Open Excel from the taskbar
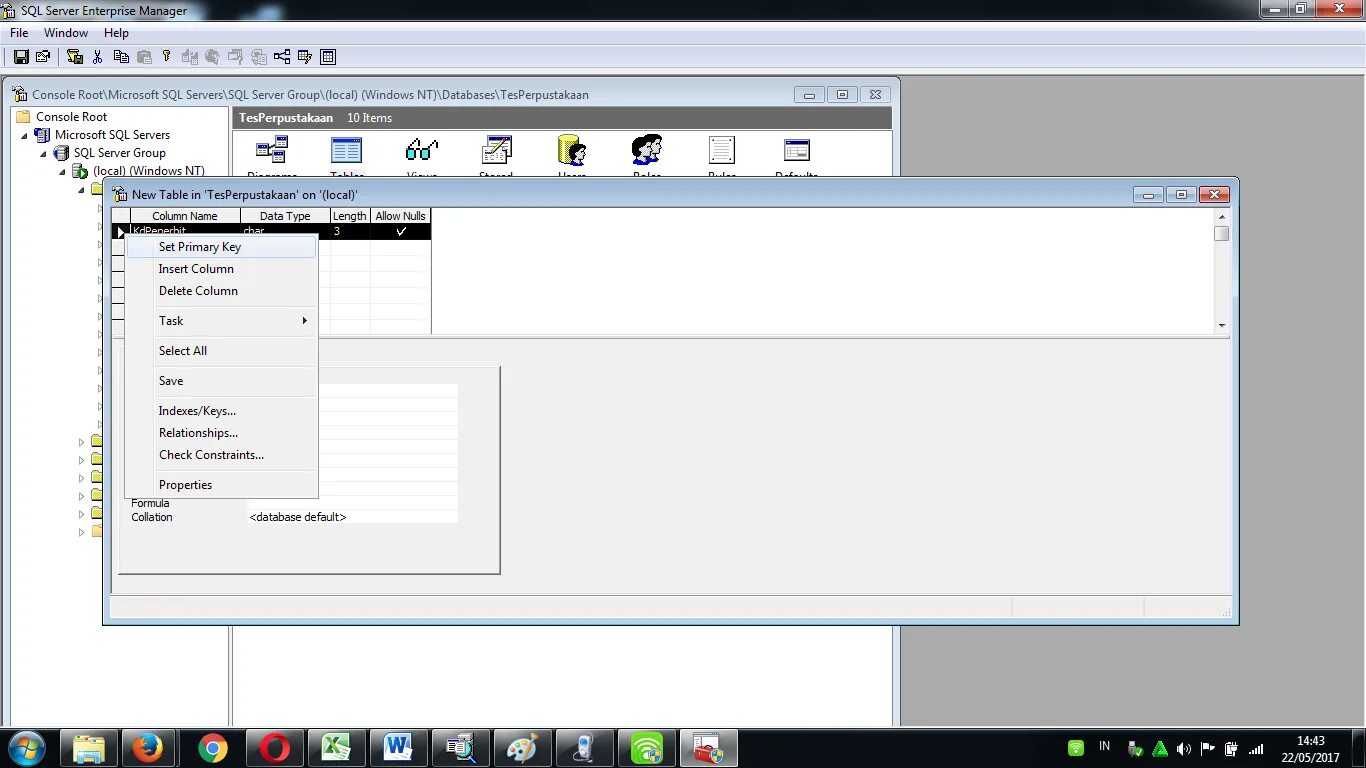 click(336, 748)
